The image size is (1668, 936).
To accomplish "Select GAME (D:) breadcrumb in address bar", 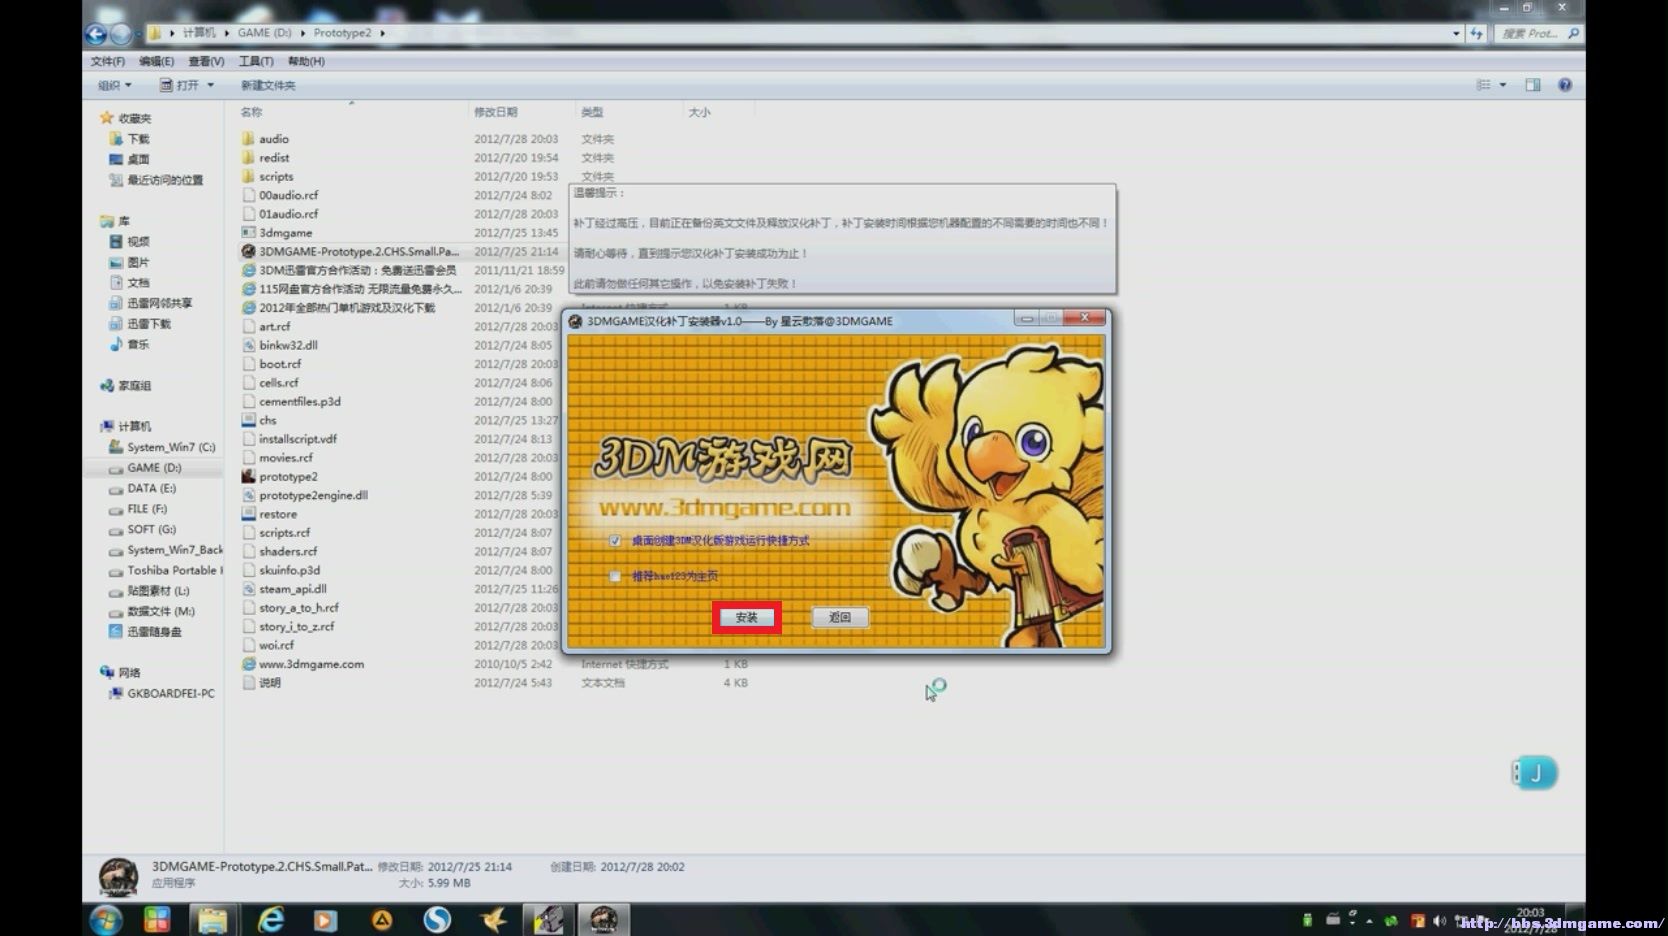I will (x=264, y=33).
